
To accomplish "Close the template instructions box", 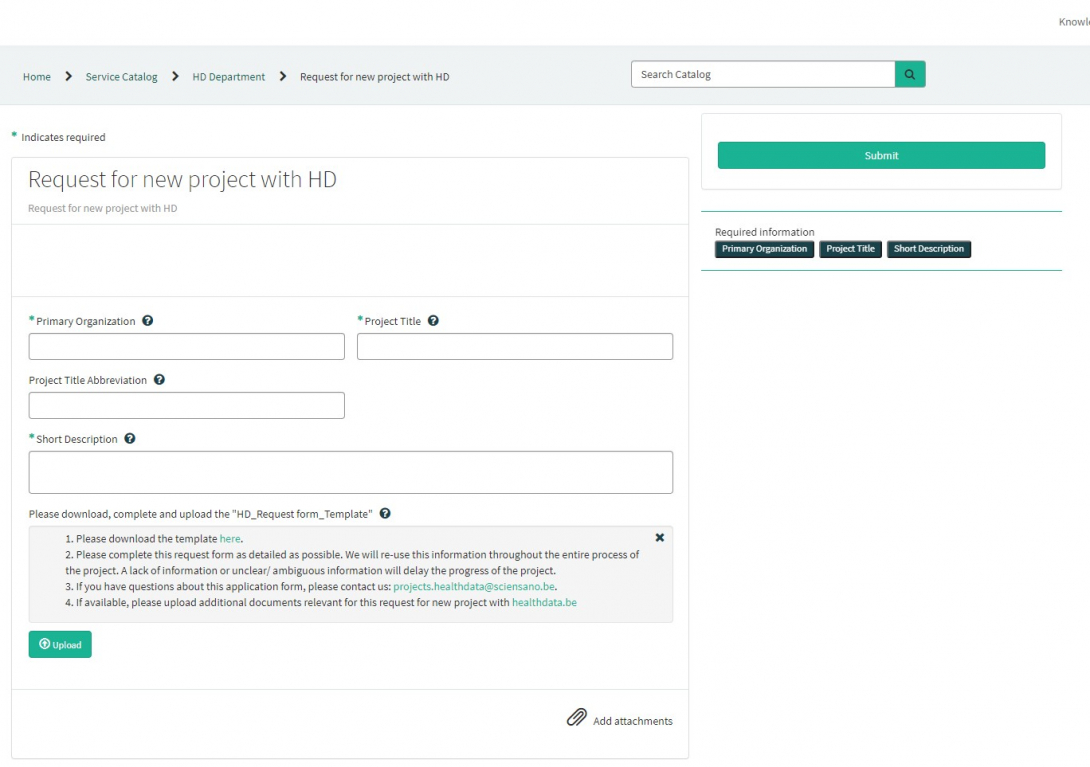I will click(x=659, y=538).
